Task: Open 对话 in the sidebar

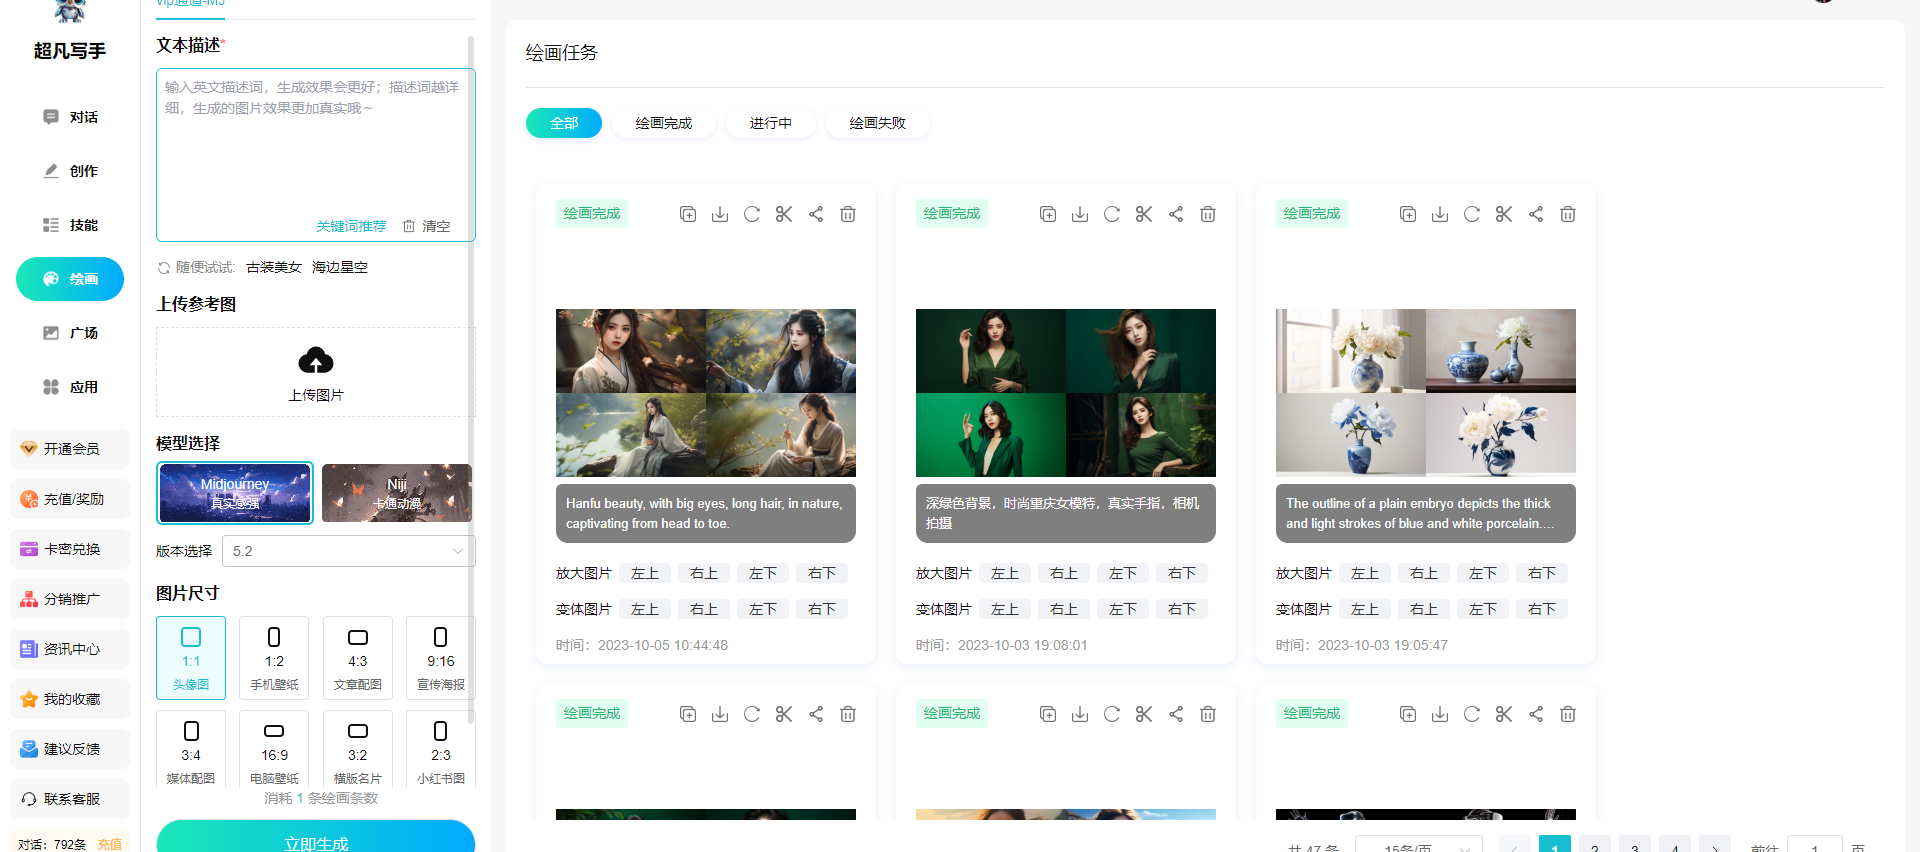Action: pos(70,117)
